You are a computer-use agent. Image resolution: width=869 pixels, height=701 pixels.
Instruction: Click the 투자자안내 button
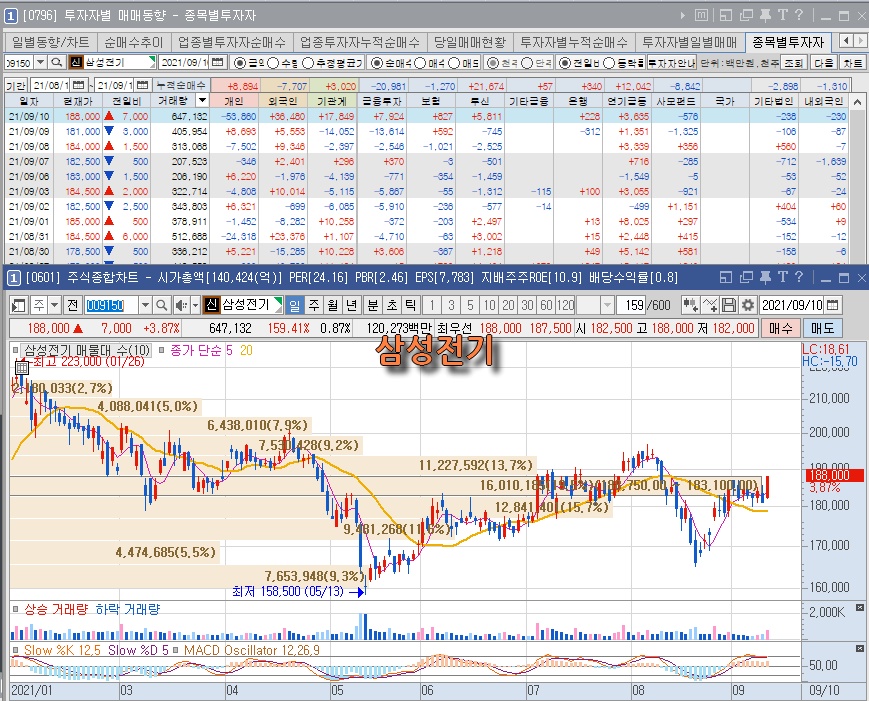[672, 63]
